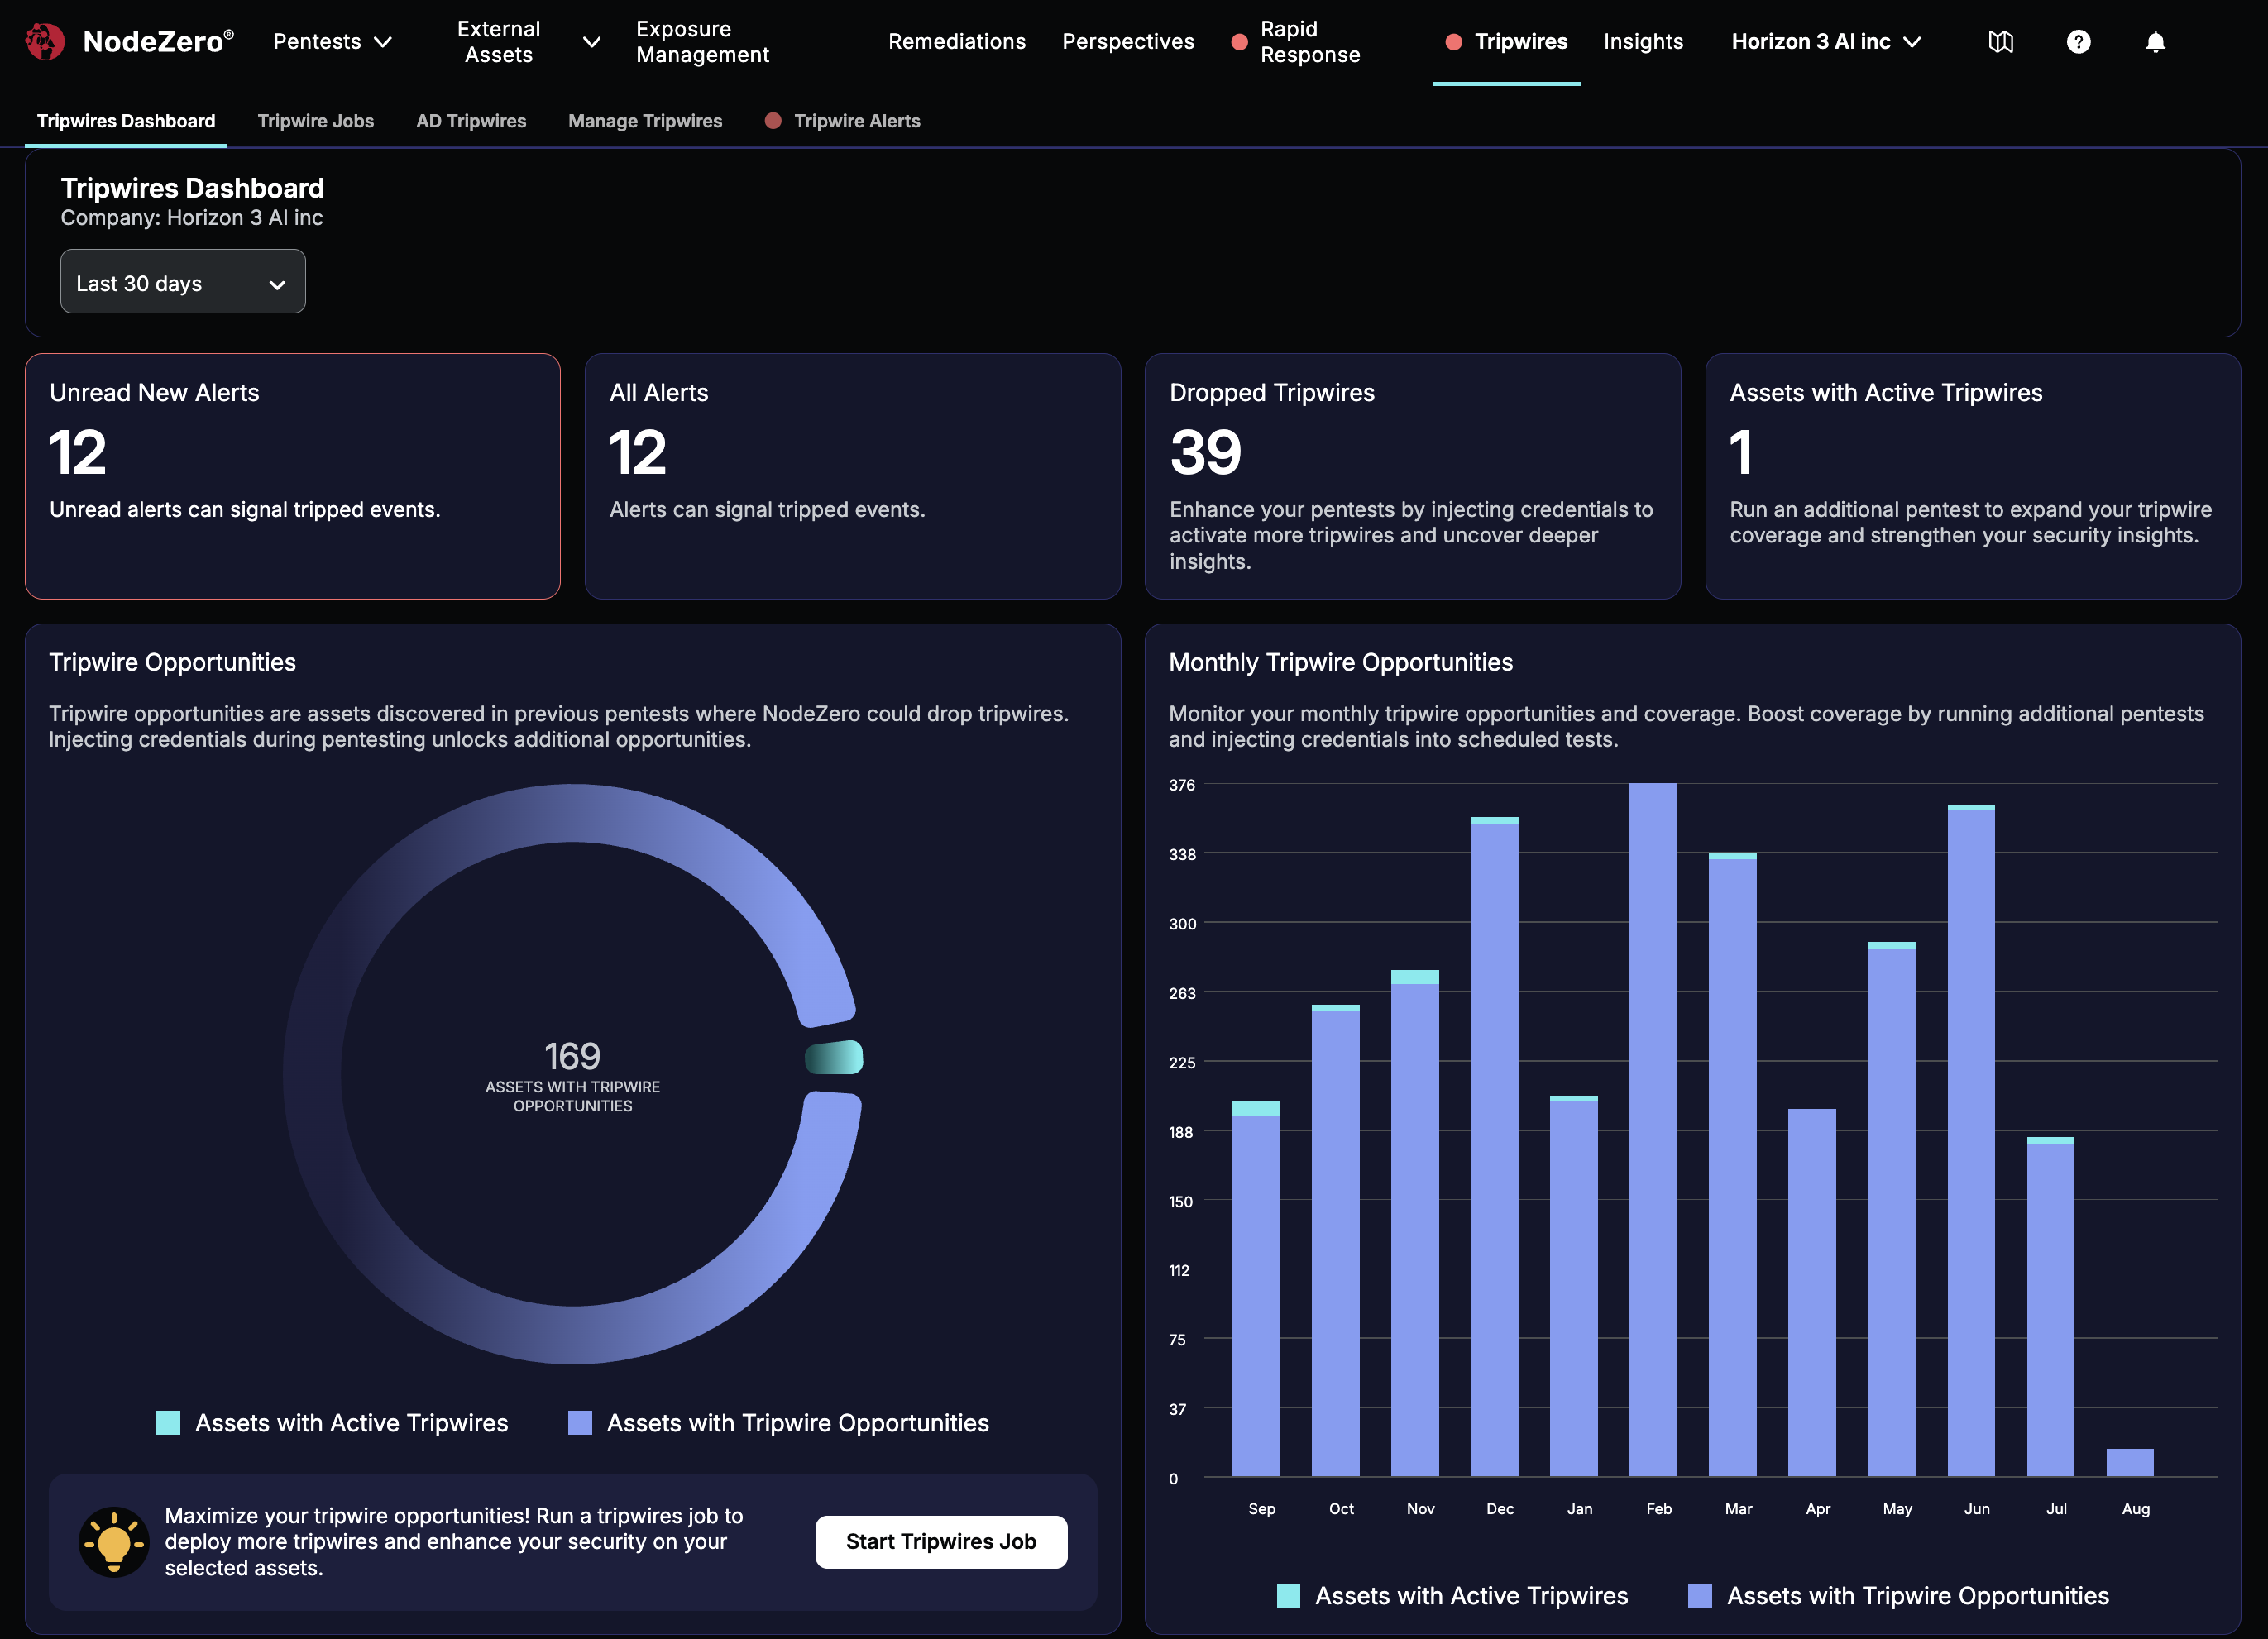
Task: Select the Jan bar in monthly chart
Action: pyautogui.click(x=1574, y=1287)
